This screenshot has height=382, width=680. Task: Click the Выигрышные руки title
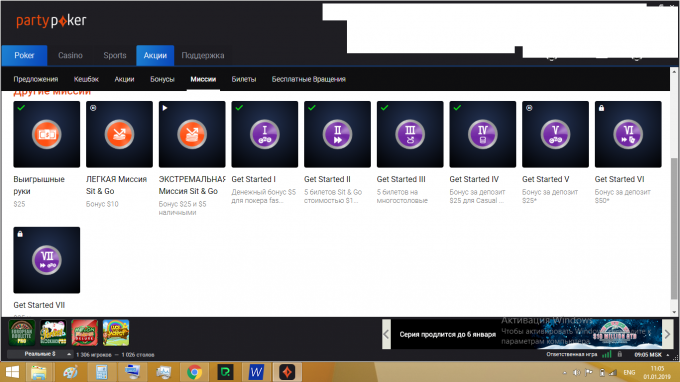coord(39,185)
